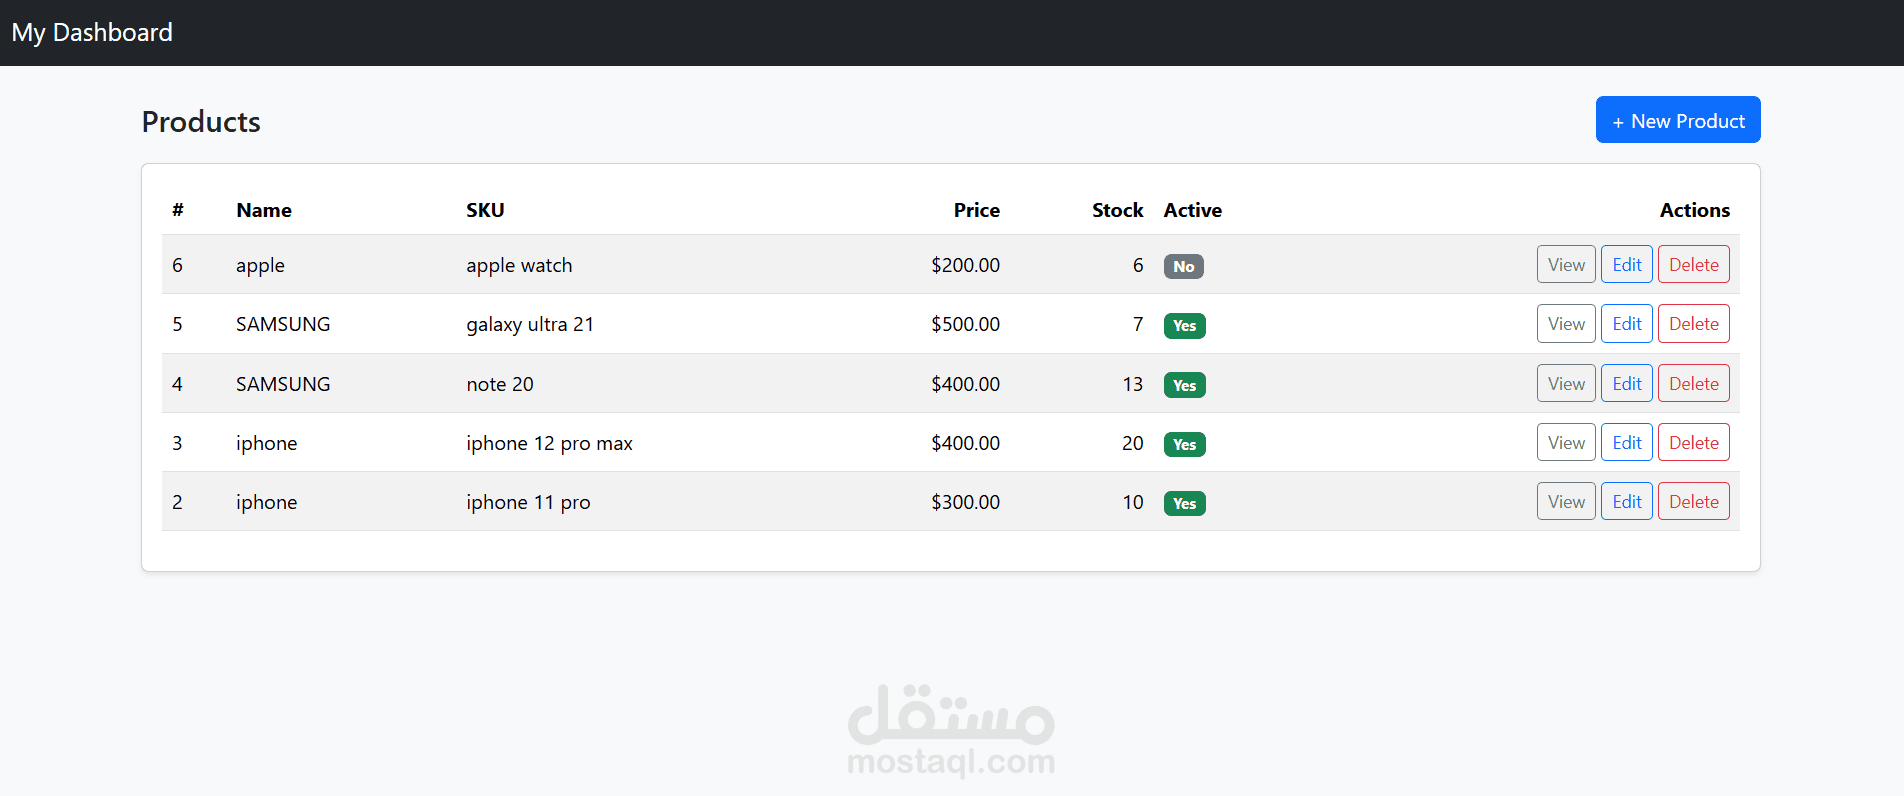Viewport: 1904px width, 796px height.
Task: Delete the note 20 product
Action: pyautogui.click(x=1694, y=384)
